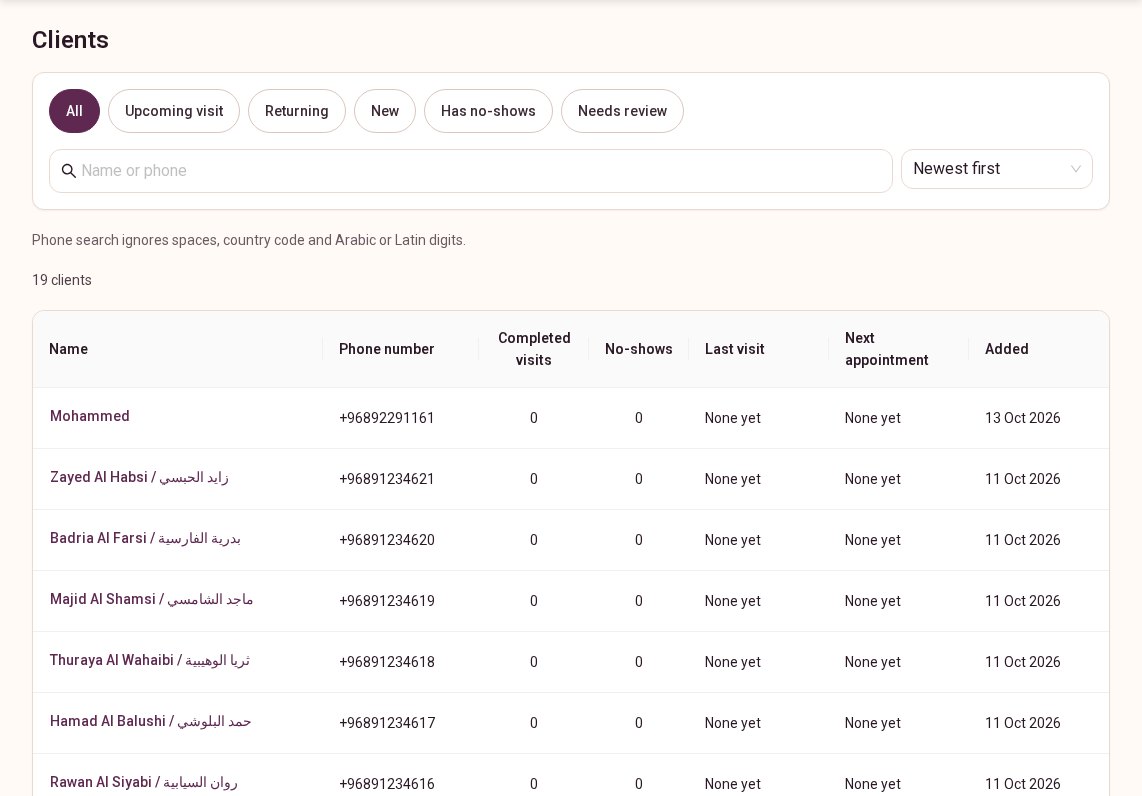Image resolution: width=1142 pixels, height=796 pixels.
Task: Open client Mohammed
Action: pyautogui.click(x=90, y=416)
